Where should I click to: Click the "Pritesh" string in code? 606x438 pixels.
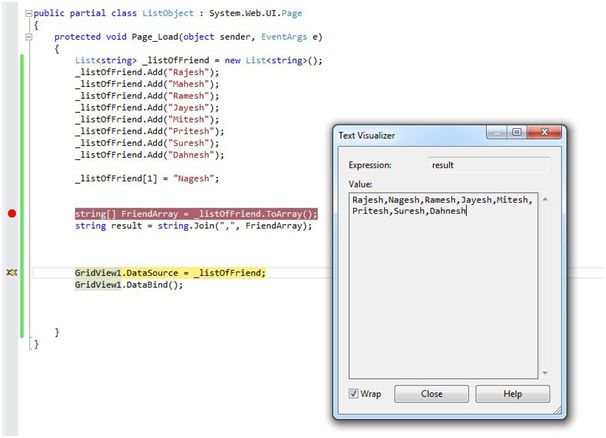(x=191, y=131)
